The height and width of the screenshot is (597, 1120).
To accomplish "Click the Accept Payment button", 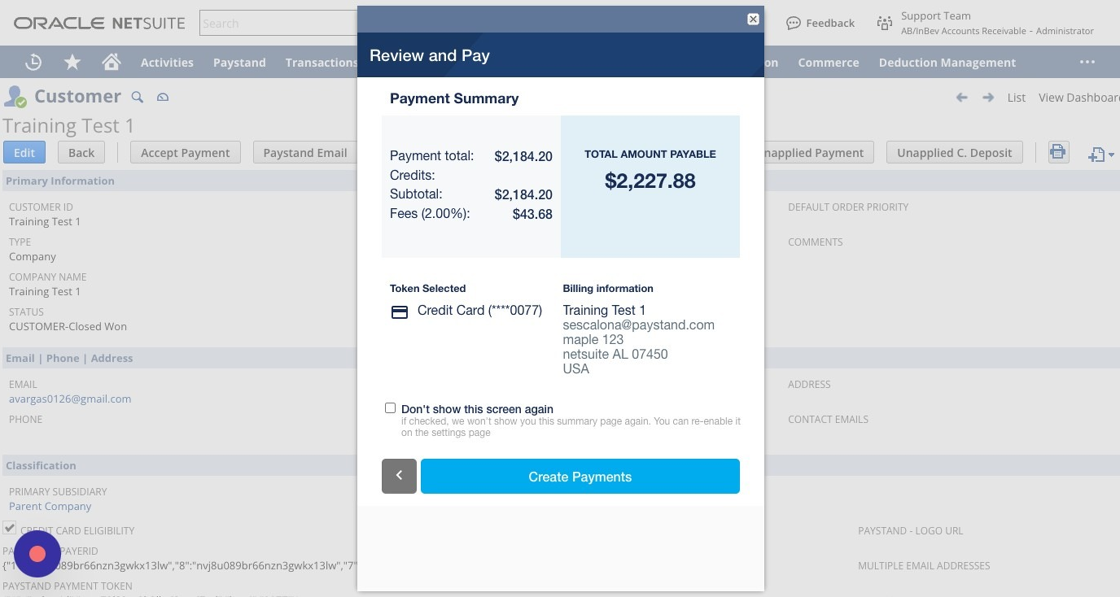I will (185, 153).
